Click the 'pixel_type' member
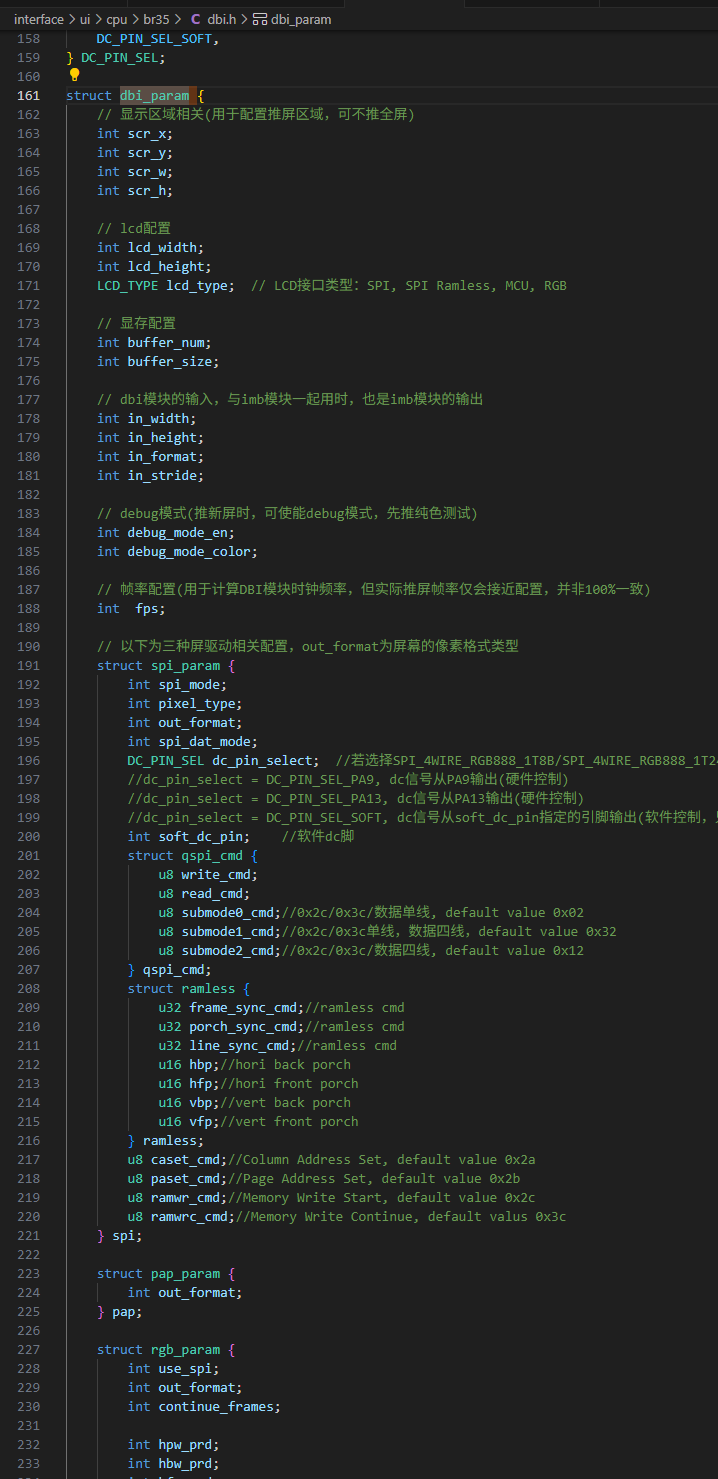The image size is (718, 1479). 197,704
